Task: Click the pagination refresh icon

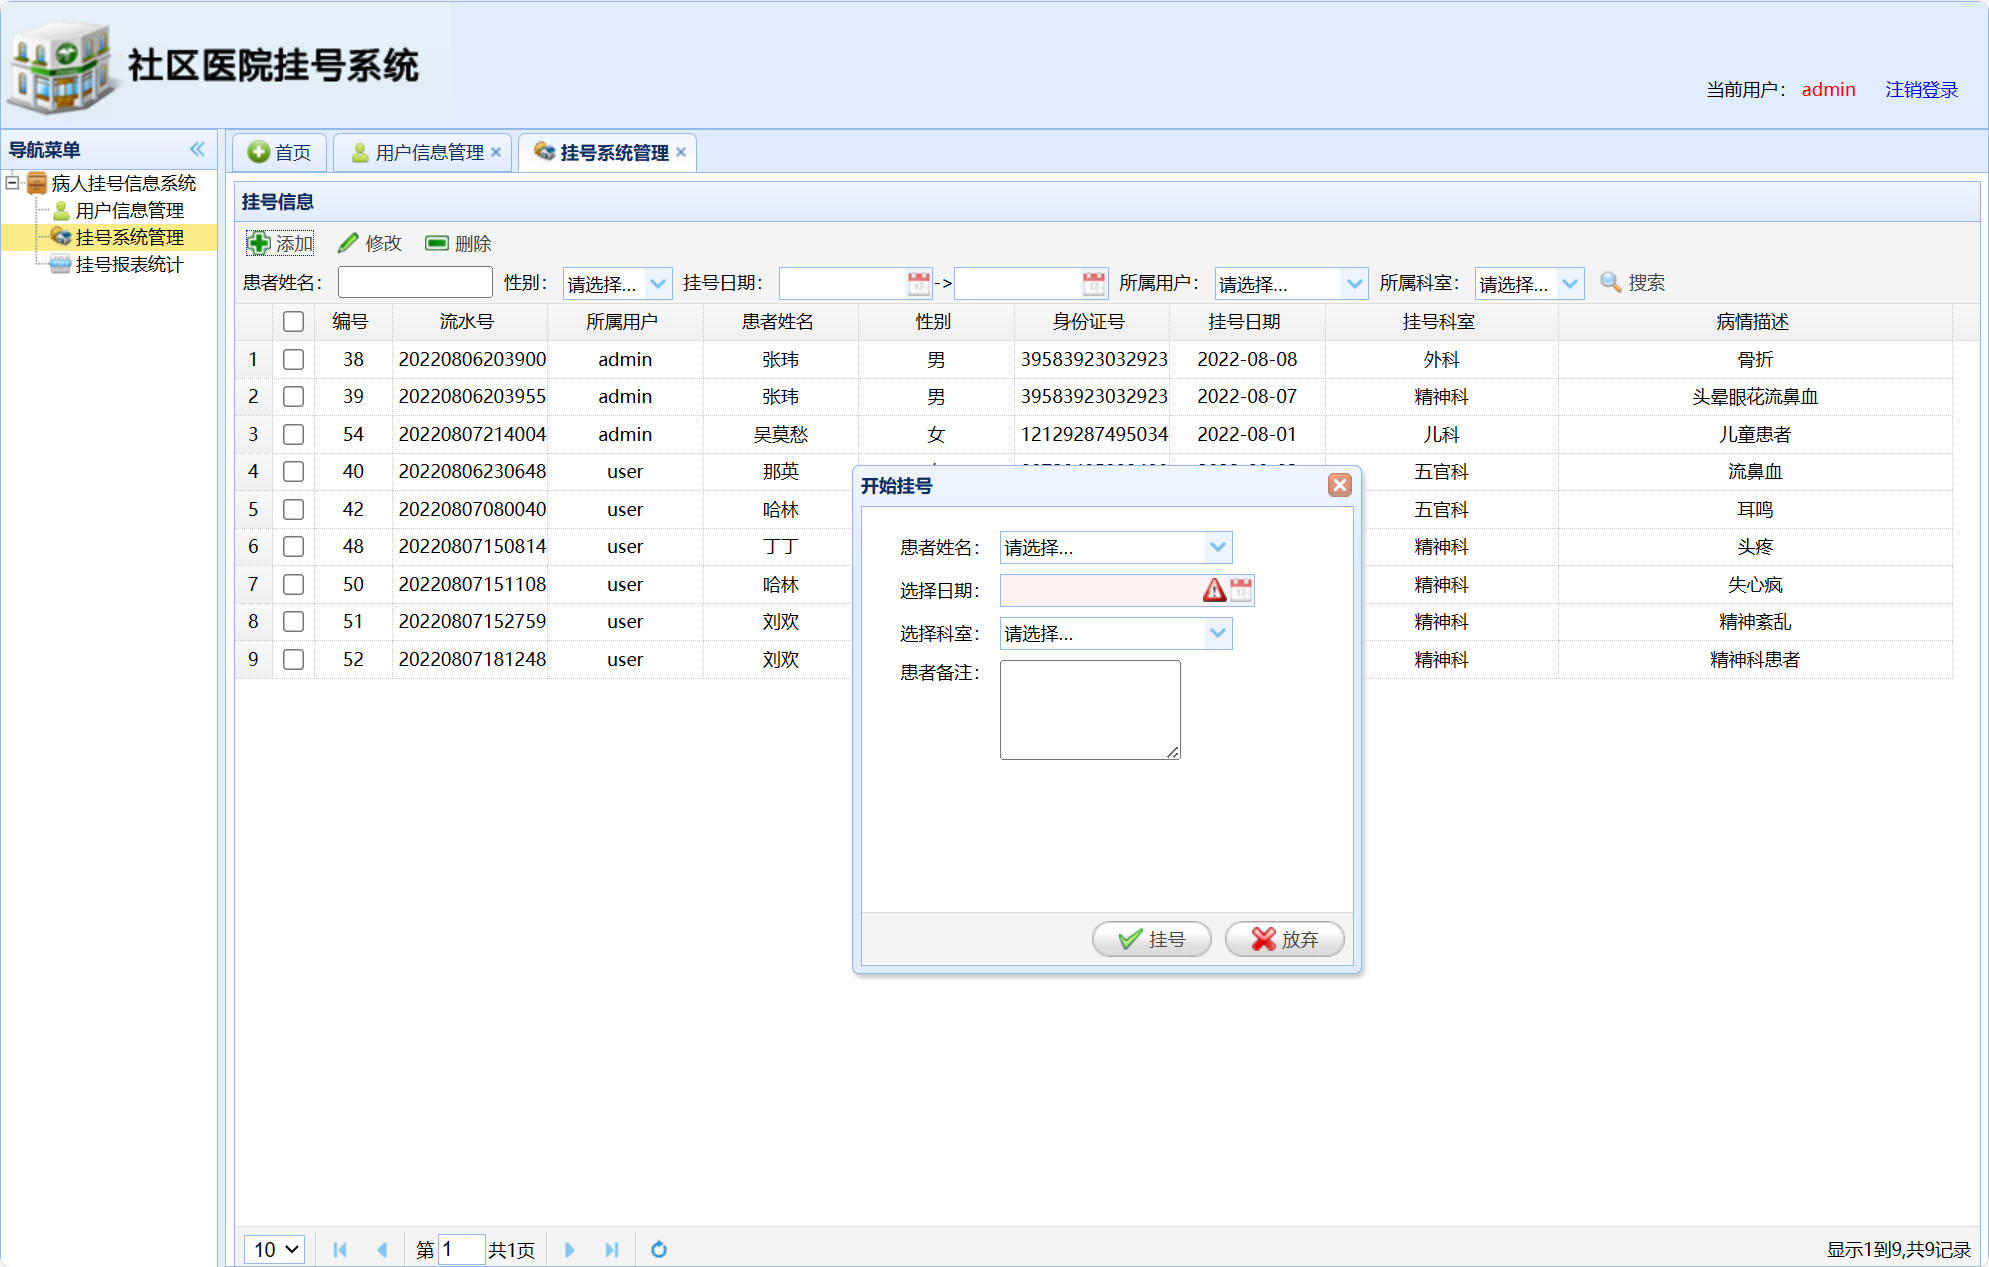Action: coord(658,1249)
